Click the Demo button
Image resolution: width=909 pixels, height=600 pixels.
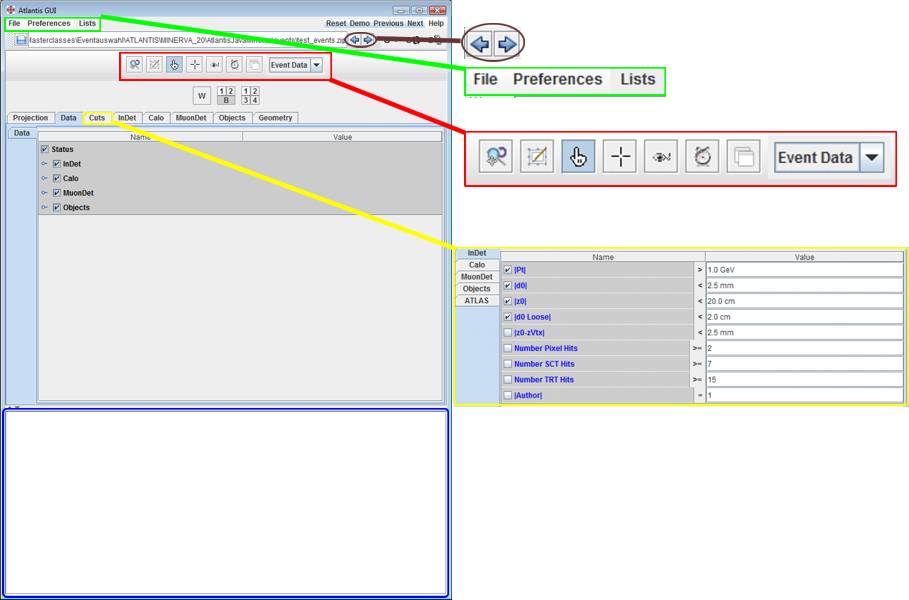tap(359, 23)
